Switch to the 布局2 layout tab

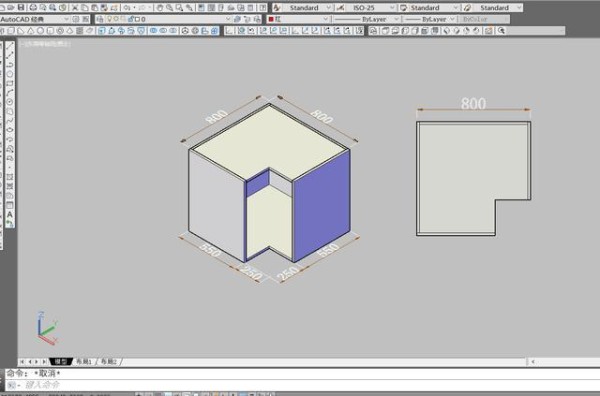point(109,361)
